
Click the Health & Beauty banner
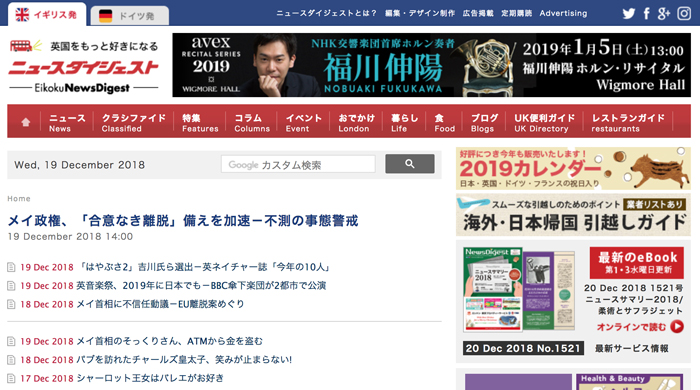pos(629,382)
